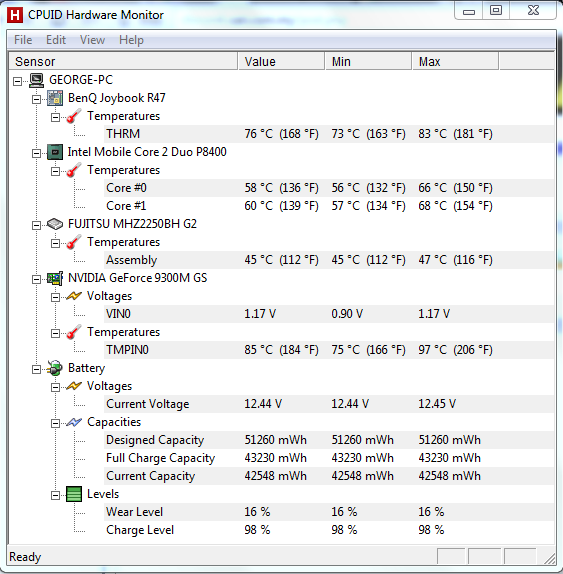This screenshot has height=574, width=563.
Task: Click the window resize grip corner
Action: [549, 558]
